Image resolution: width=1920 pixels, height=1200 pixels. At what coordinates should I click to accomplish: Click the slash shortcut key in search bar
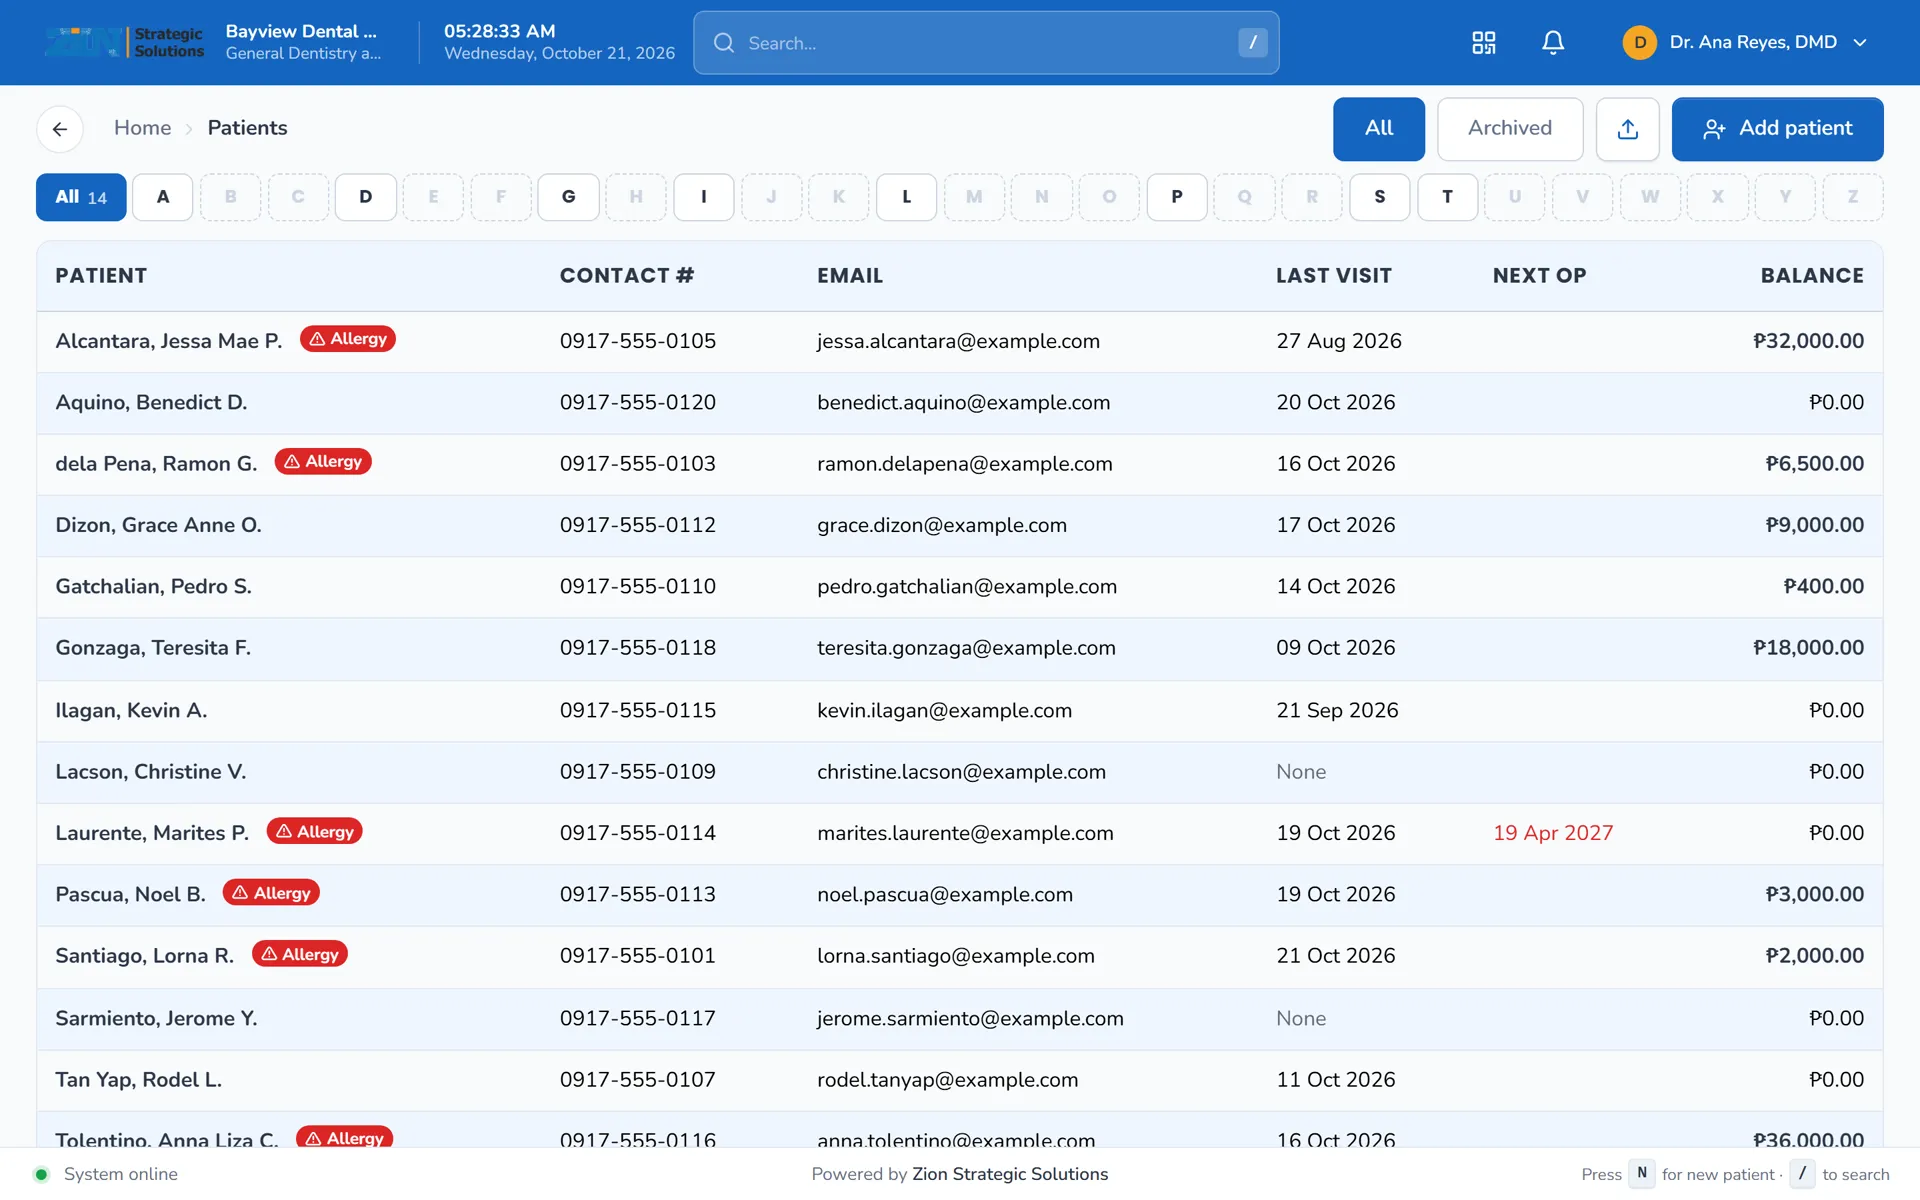pyautogui.click(x=1252, y=42)
